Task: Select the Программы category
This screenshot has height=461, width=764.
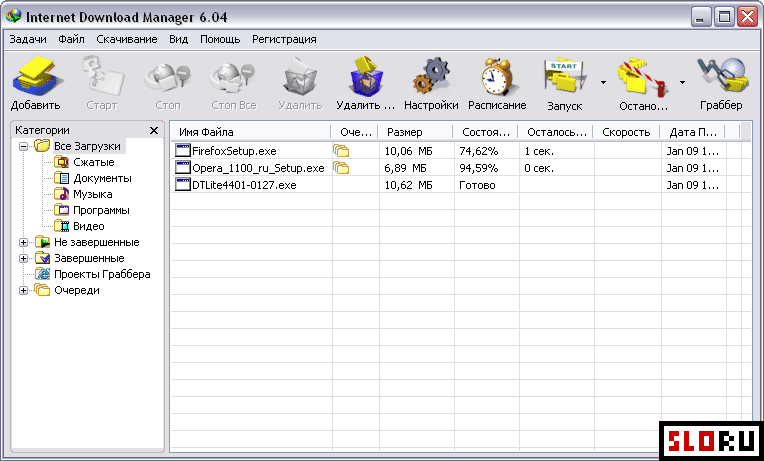Action: 101,211
